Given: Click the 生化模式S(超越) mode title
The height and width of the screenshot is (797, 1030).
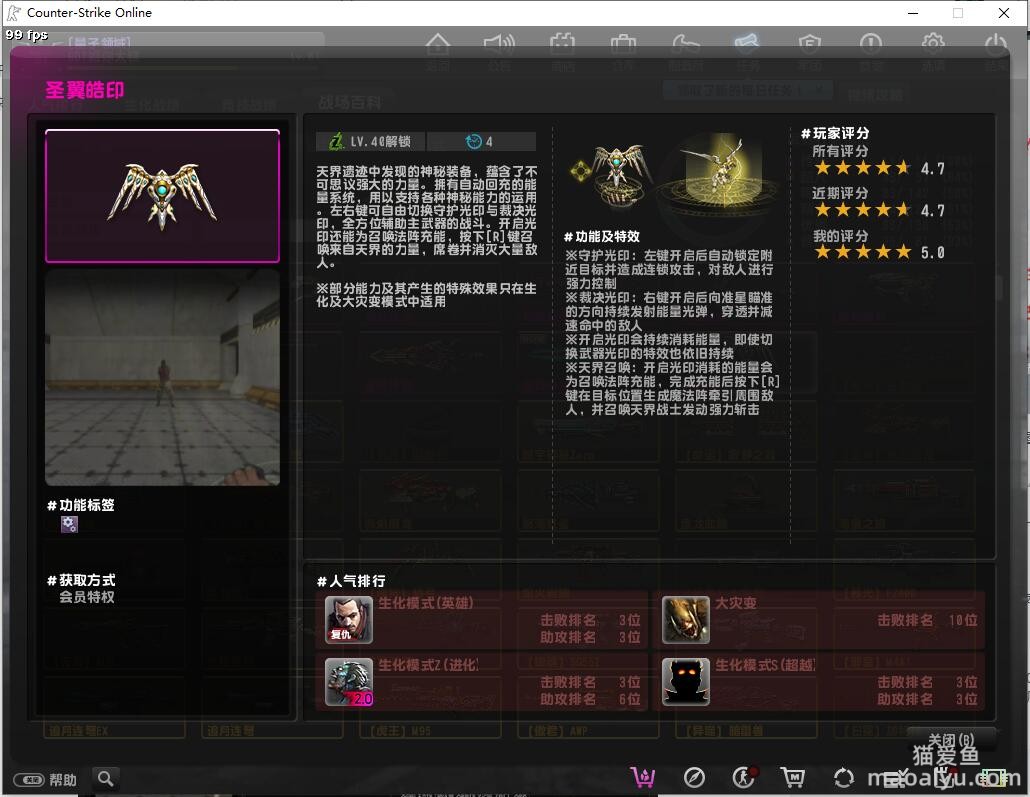Looking at the screenshot, I should point(765,665).
